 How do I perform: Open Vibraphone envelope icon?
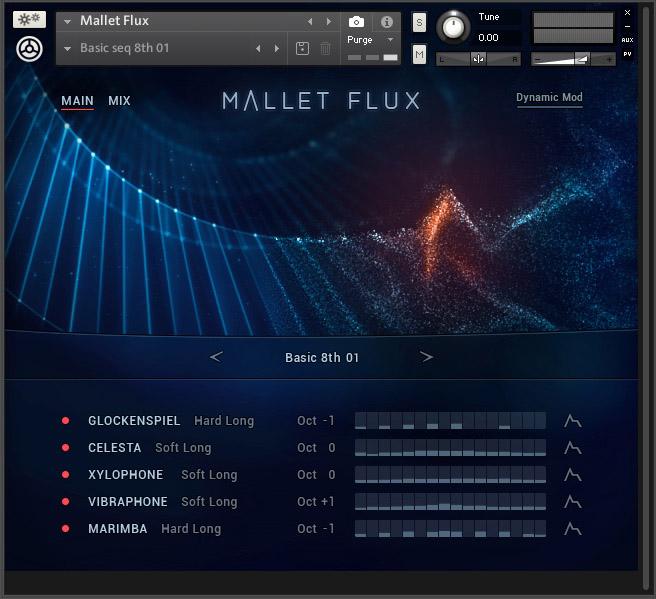click(x=572, y=502)
